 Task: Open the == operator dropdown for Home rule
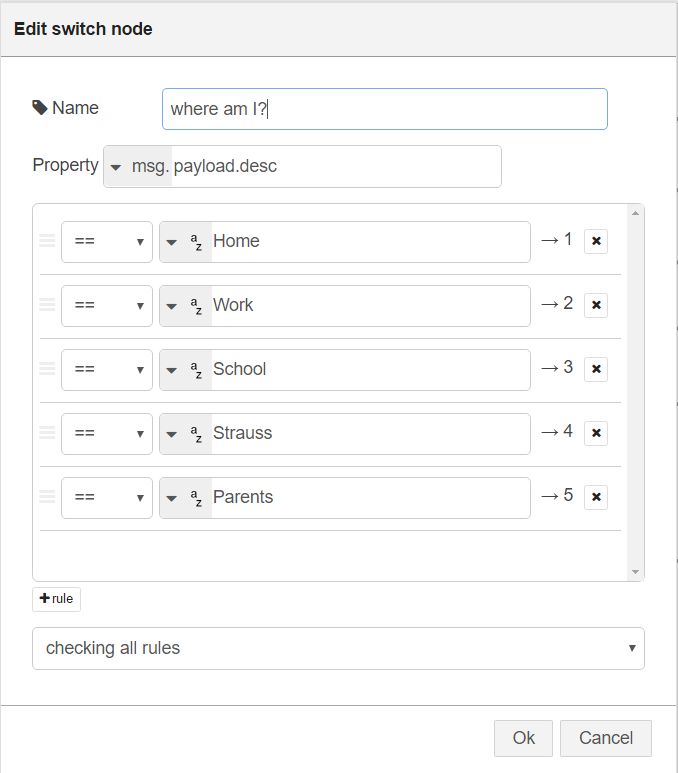(x=107, y=242)
